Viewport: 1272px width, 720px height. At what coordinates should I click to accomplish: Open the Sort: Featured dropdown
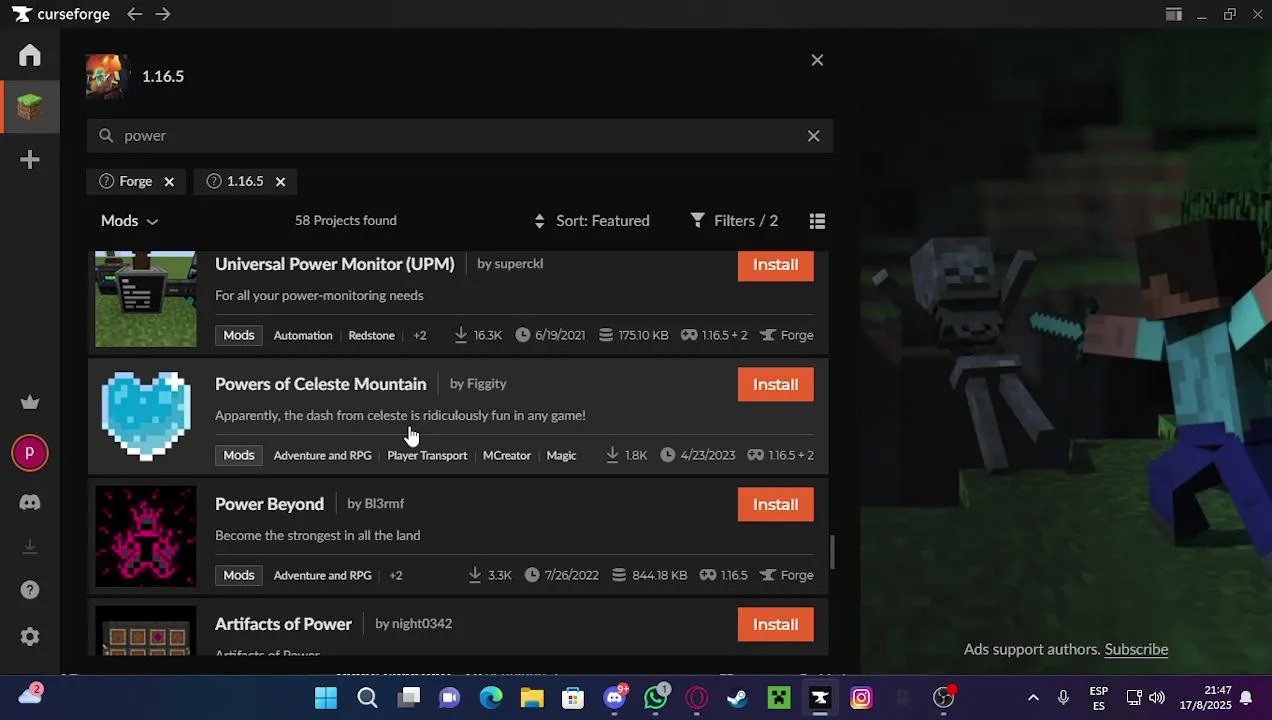[591, 221]
